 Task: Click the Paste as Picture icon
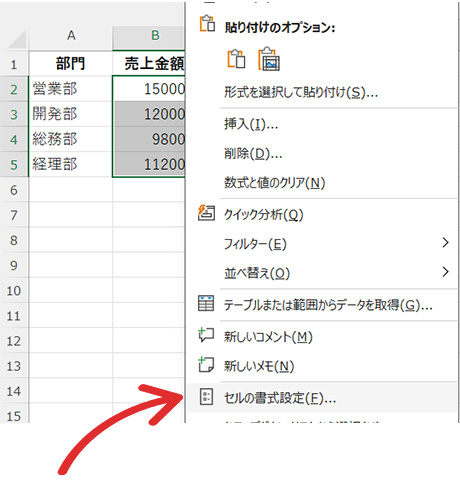269,59
